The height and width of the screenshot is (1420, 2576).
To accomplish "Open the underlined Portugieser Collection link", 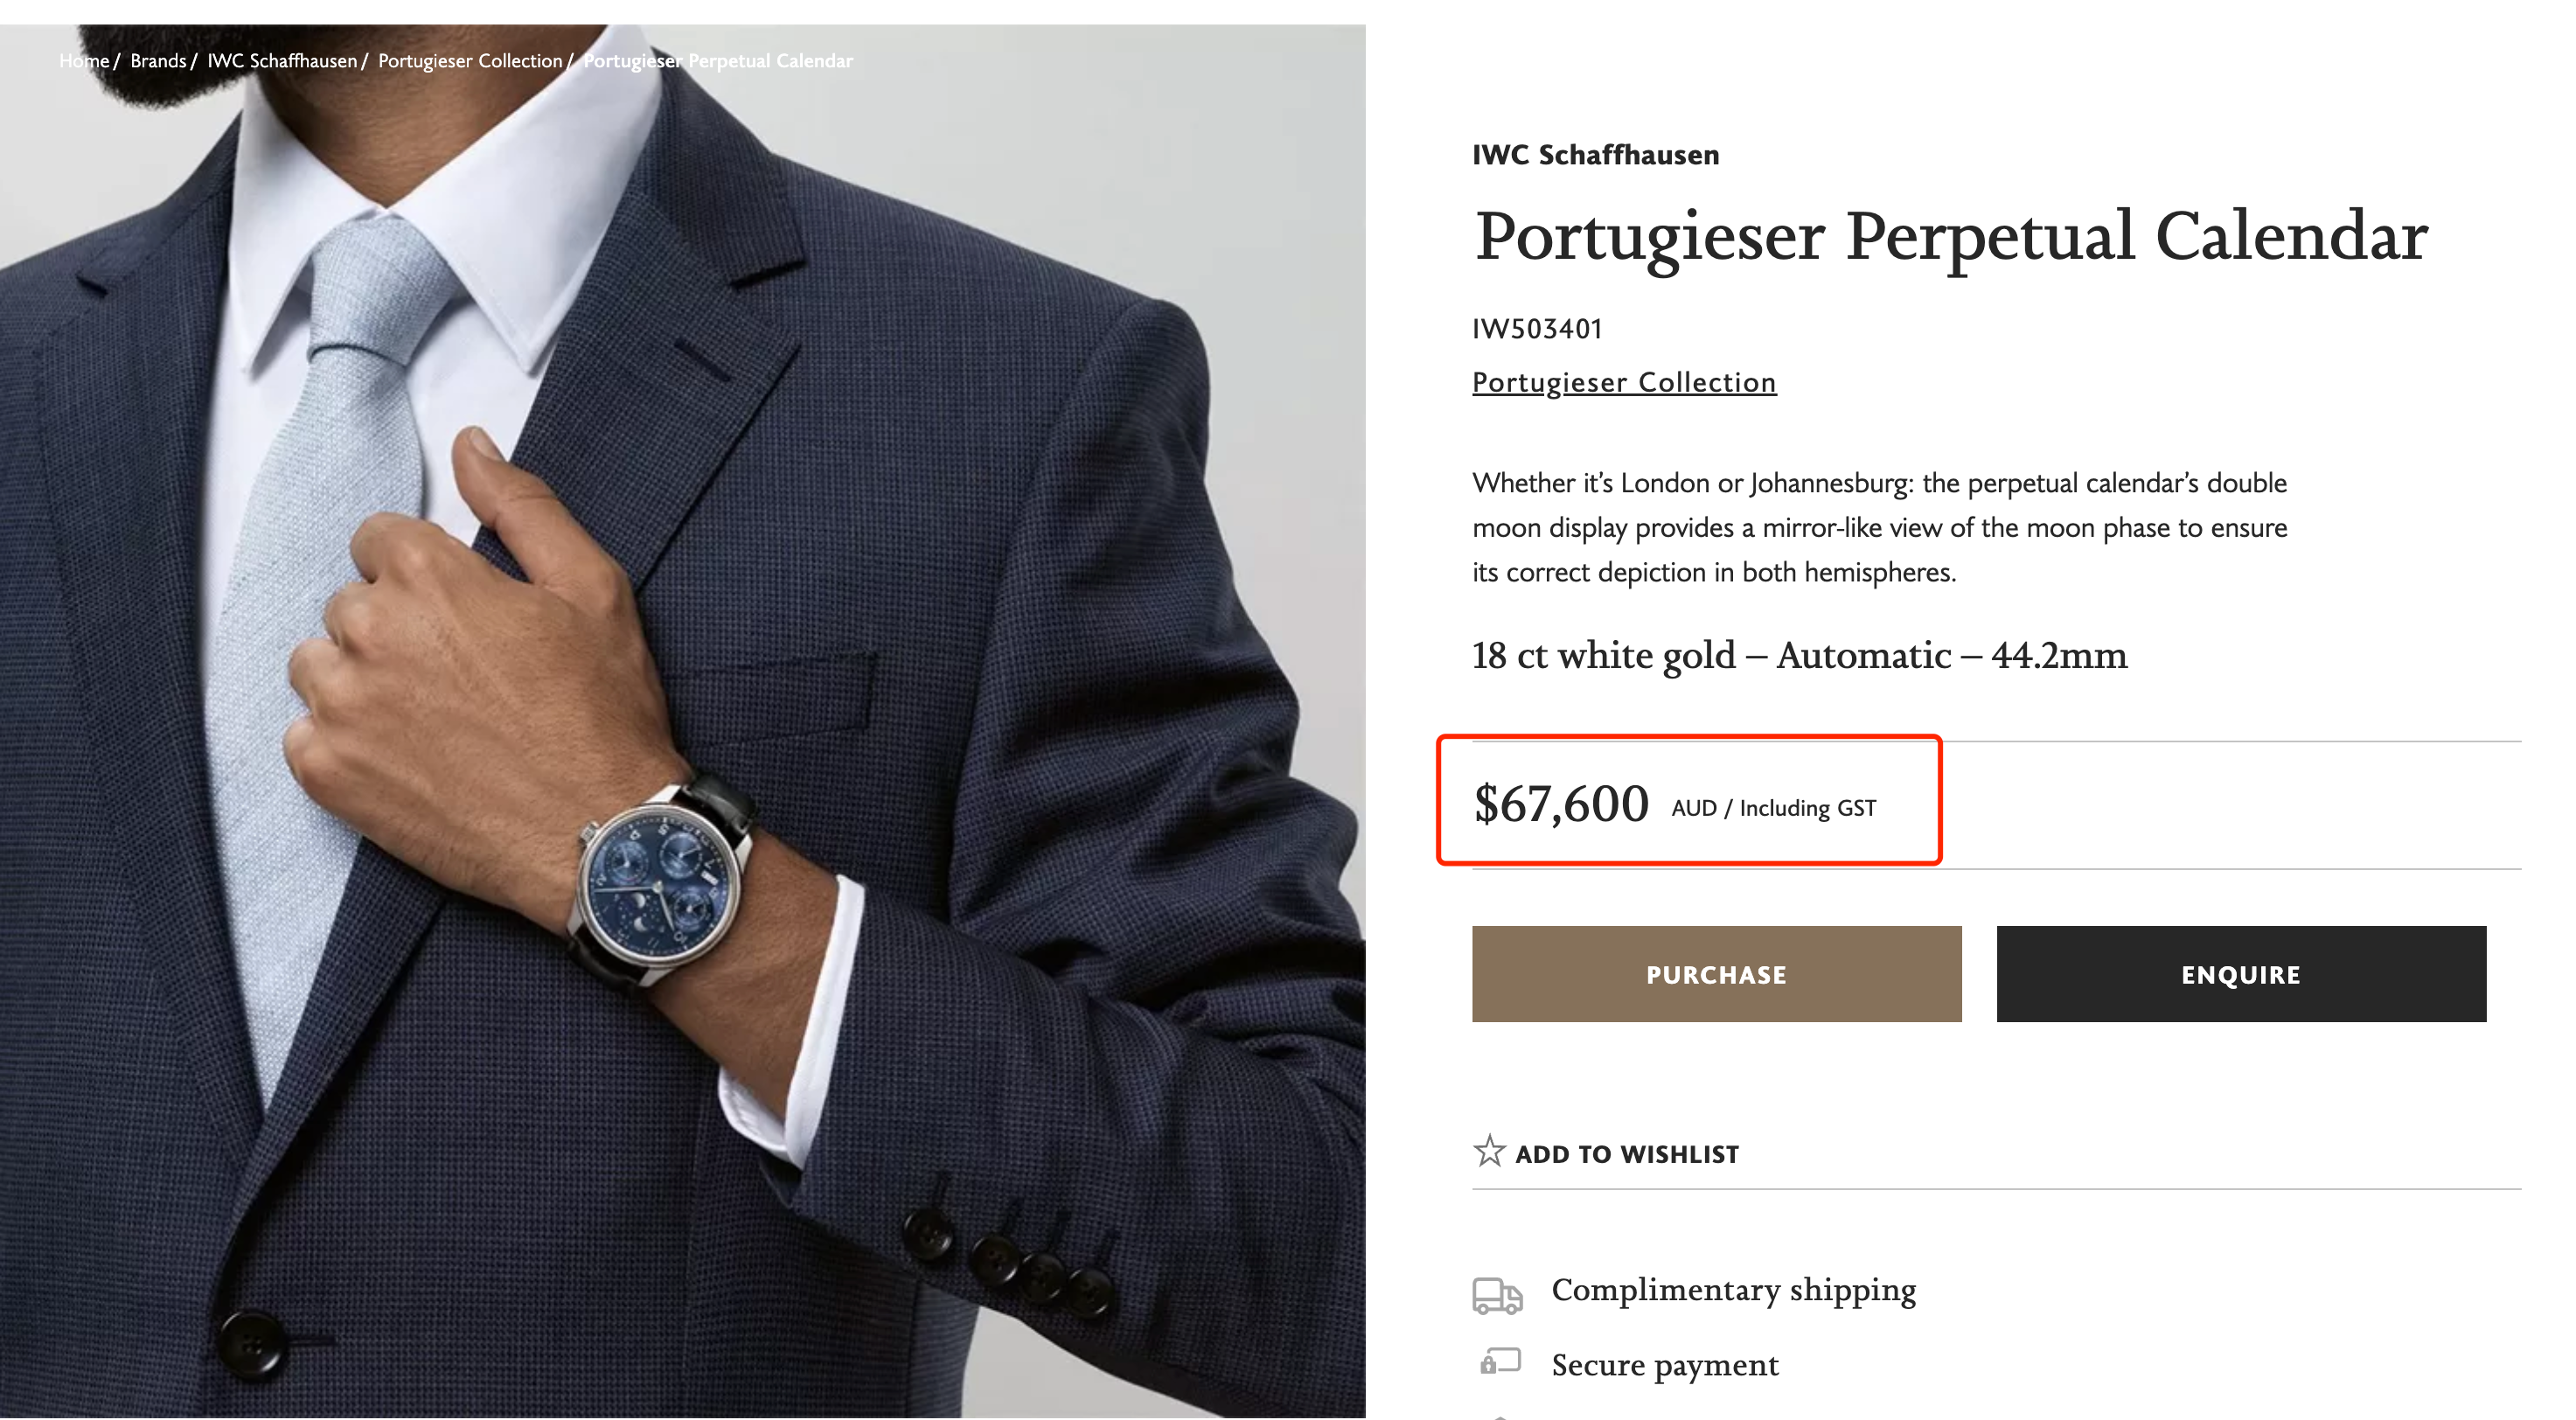I will click(1624, 382).
